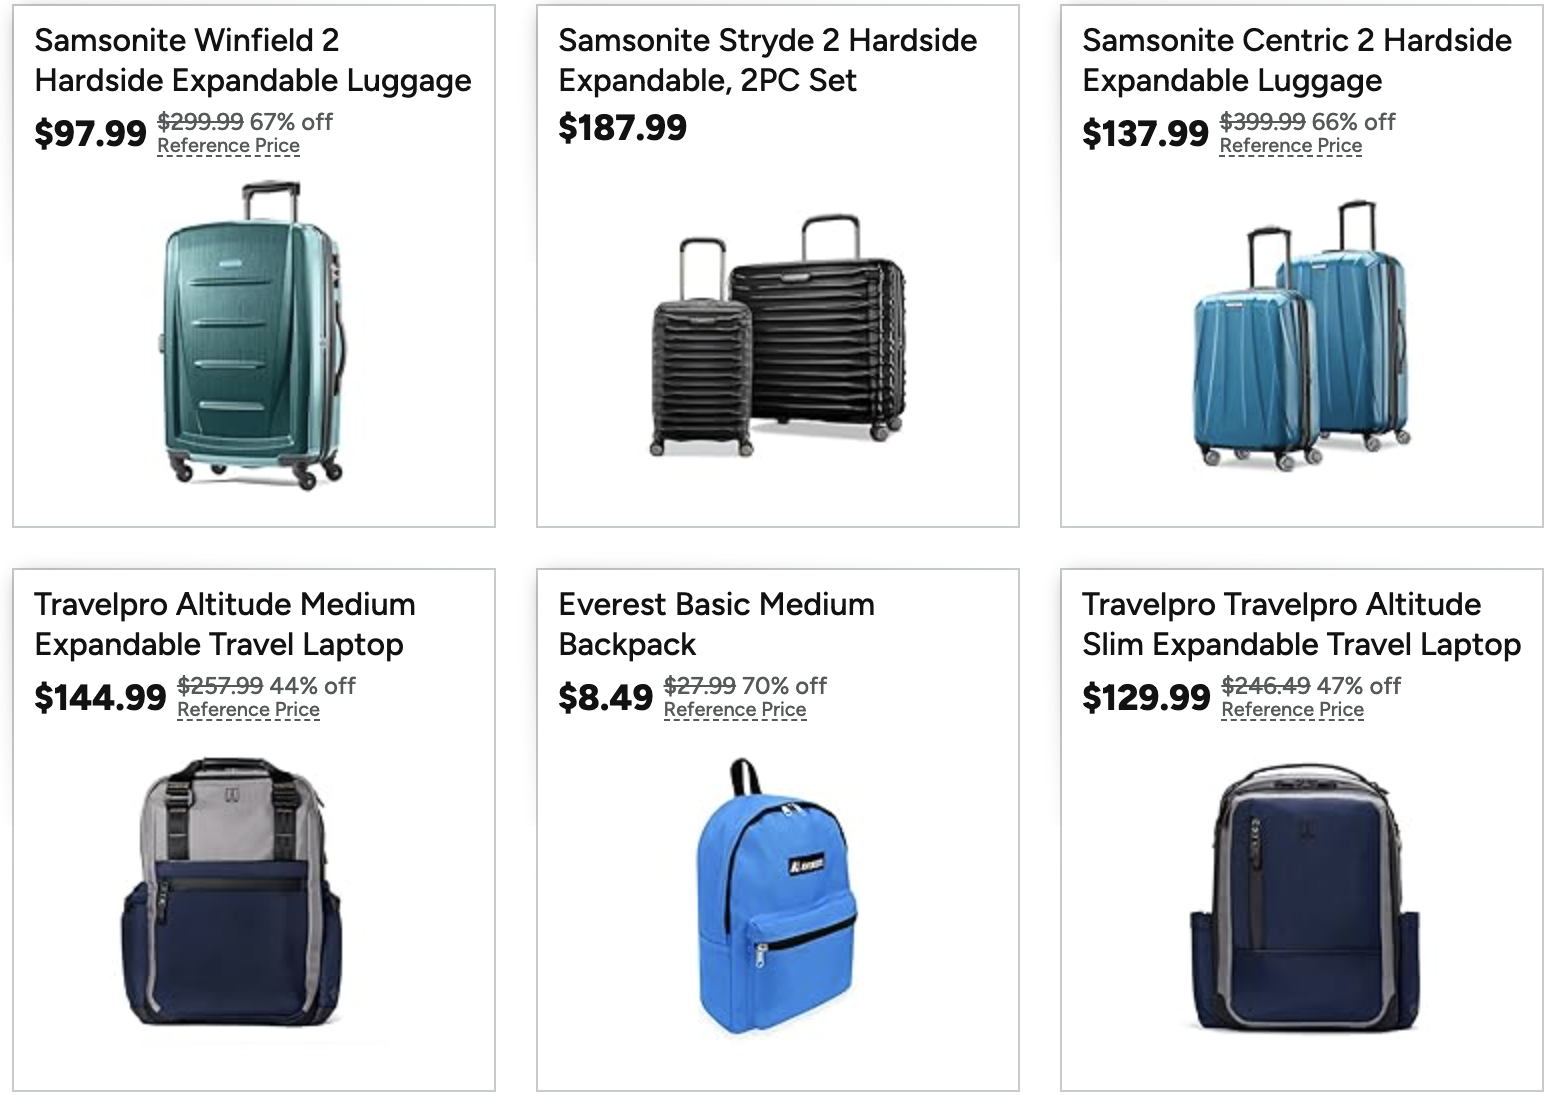Click the Samsonite Stryde 2 Hardside Expandable title

click(x=767, y=60)
